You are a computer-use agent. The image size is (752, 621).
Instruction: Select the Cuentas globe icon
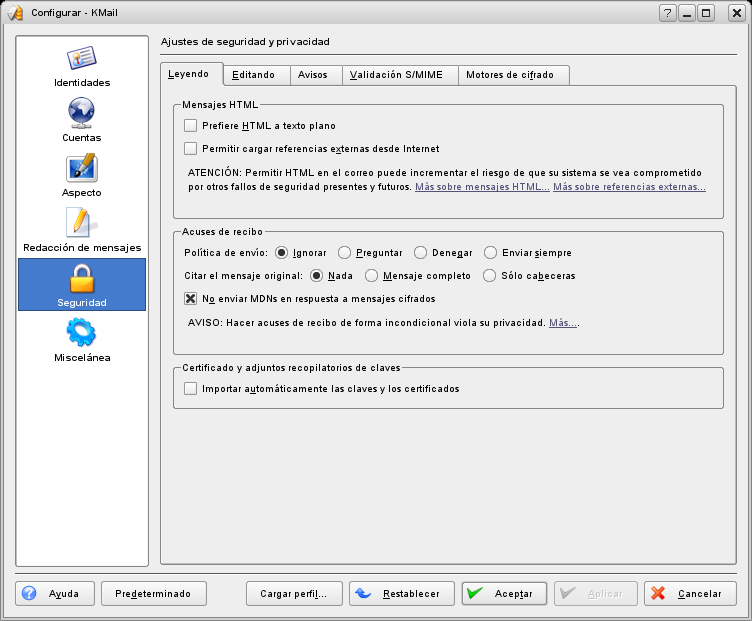[x=81, y=112]
